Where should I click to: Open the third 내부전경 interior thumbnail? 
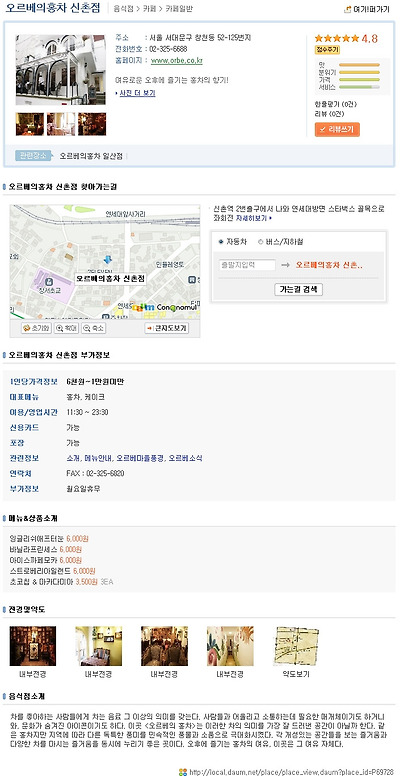point(164,646)
